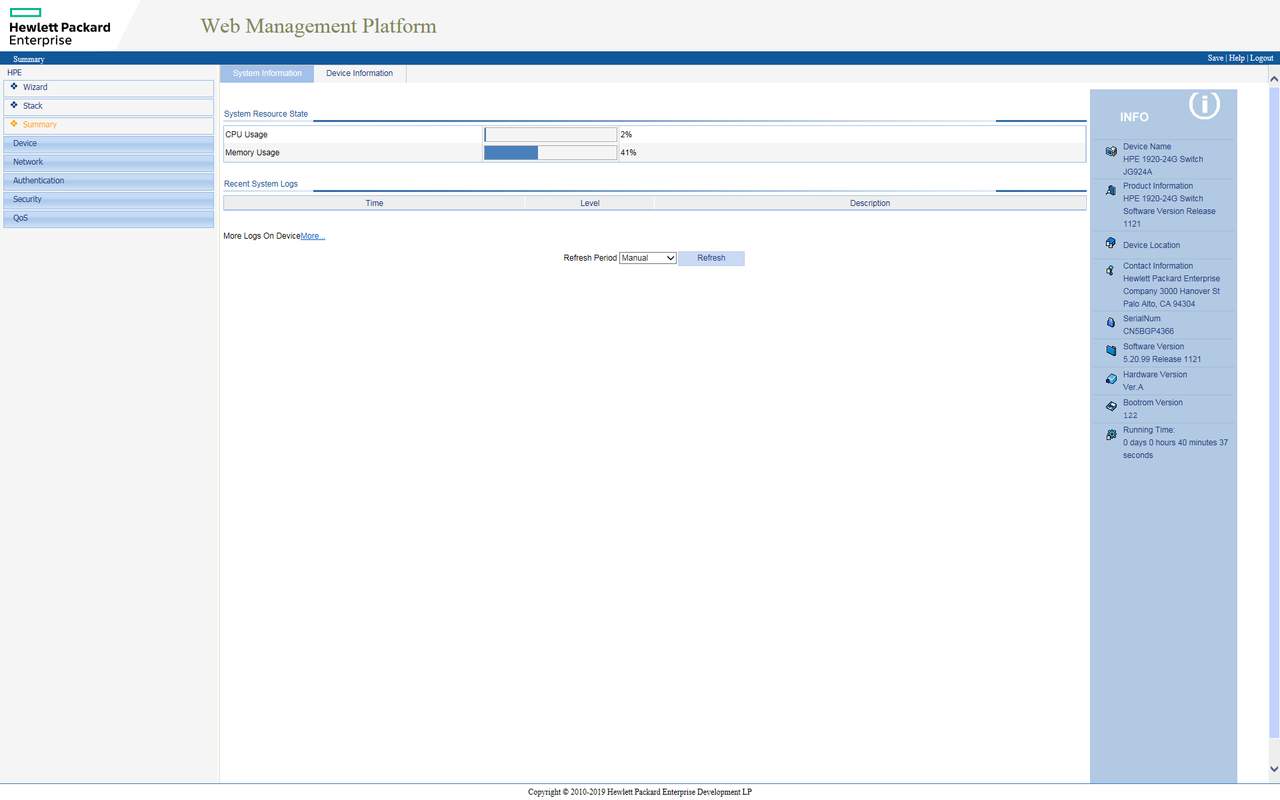Expand the Network menu section
Viewport: 1280px width, 800px height.
(109, 162)
